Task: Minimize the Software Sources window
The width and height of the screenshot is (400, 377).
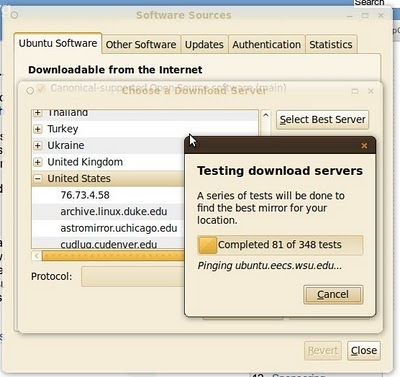Action: (x=350, y=16)
